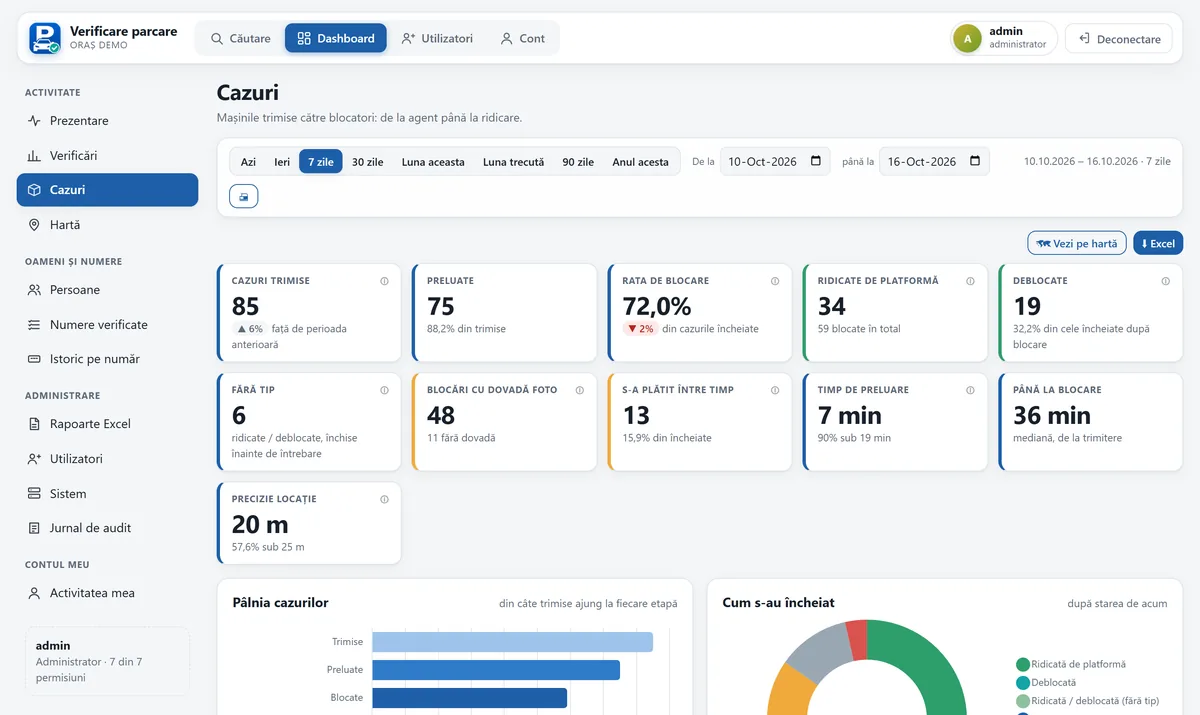The image size is (1200, 715).
Task: Click the admin avatar circle
Action: click(967, 38)
